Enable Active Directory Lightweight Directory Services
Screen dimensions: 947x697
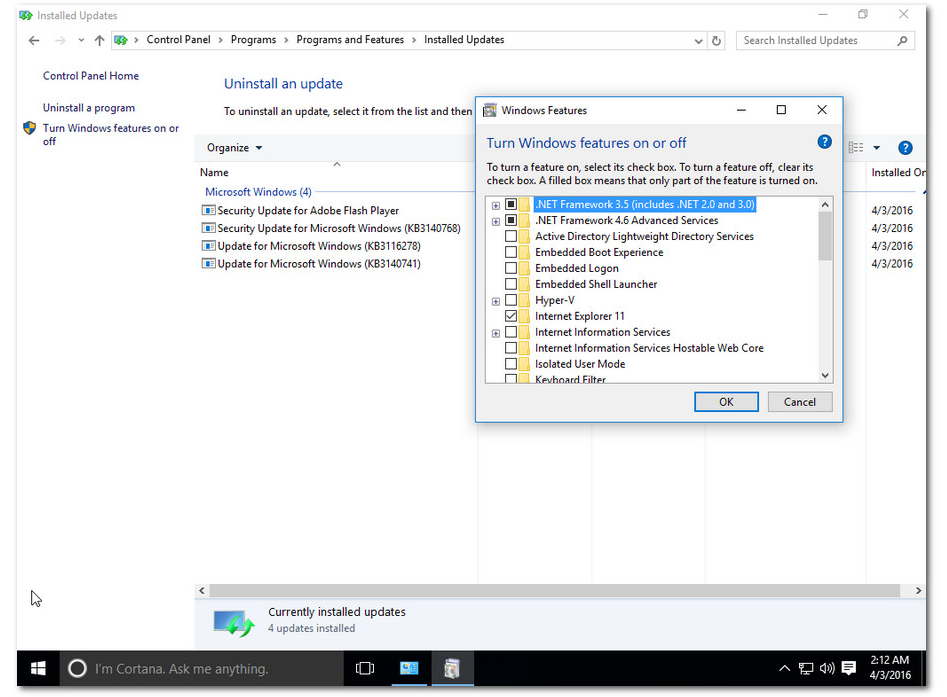511,236
